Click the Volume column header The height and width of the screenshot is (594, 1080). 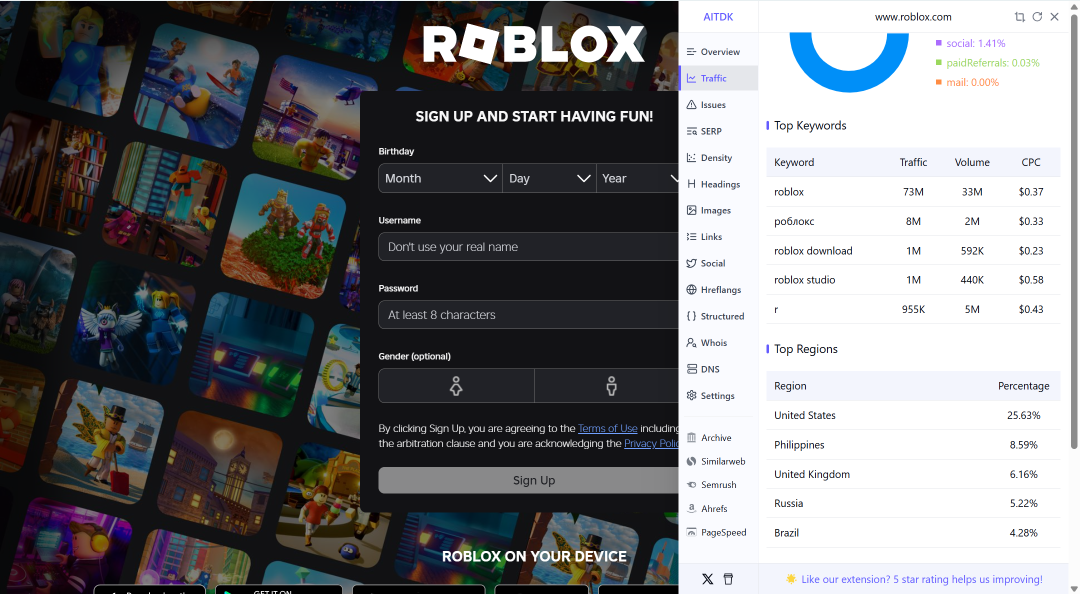pyautogui.click(x=972, y=163)
